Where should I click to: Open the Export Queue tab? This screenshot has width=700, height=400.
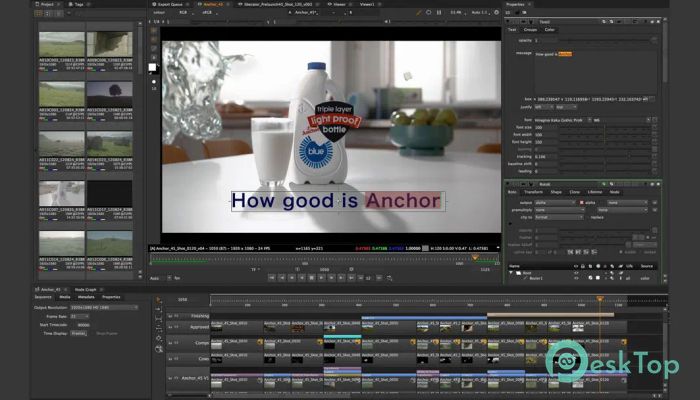pyautogui.click(x=170, y=4)
